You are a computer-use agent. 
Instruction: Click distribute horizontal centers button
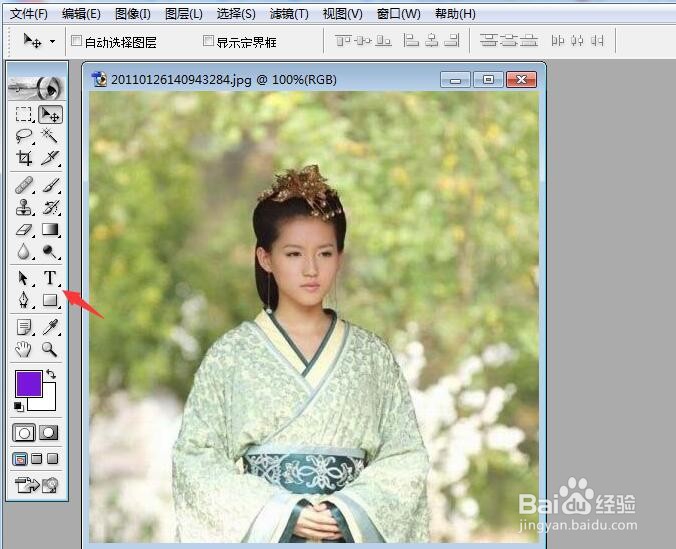pyautogui.click(x=577, y=41)
